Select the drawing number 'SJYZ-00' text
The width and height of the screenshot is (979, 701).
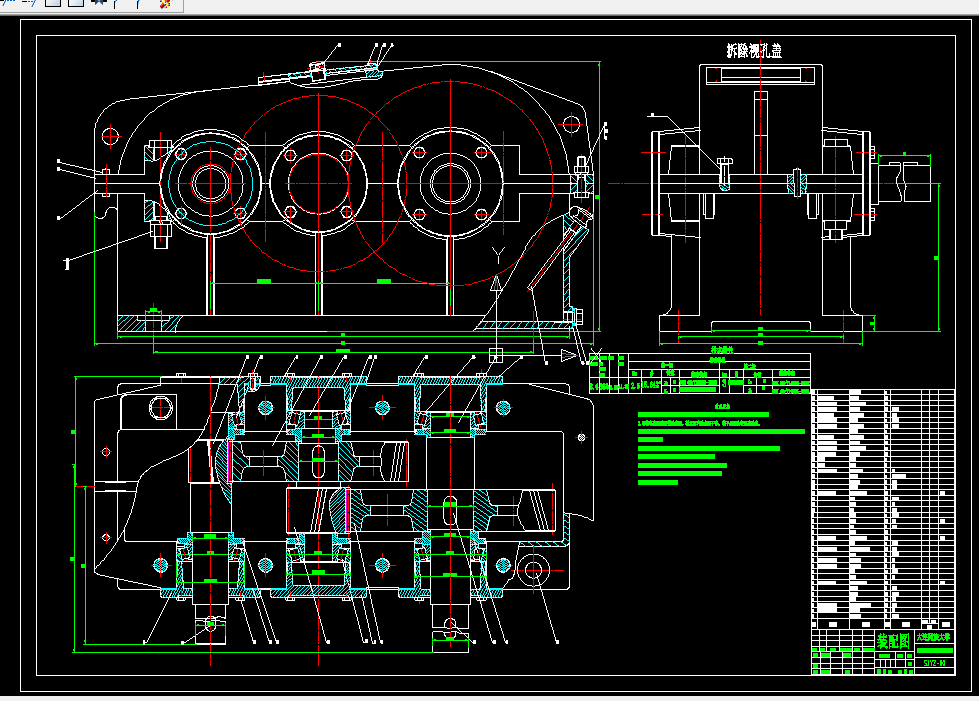pos(935,663)
